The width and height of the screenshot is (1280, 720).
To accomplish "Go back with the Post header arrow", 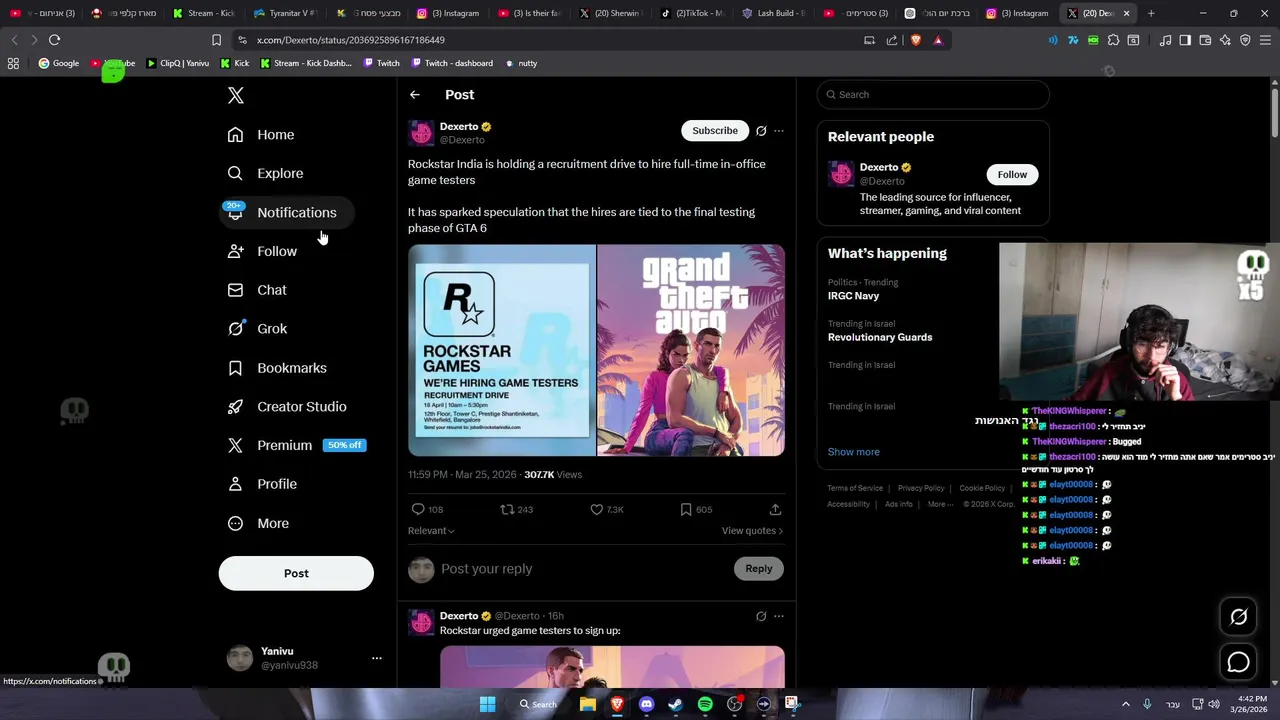I will [415, 95].
